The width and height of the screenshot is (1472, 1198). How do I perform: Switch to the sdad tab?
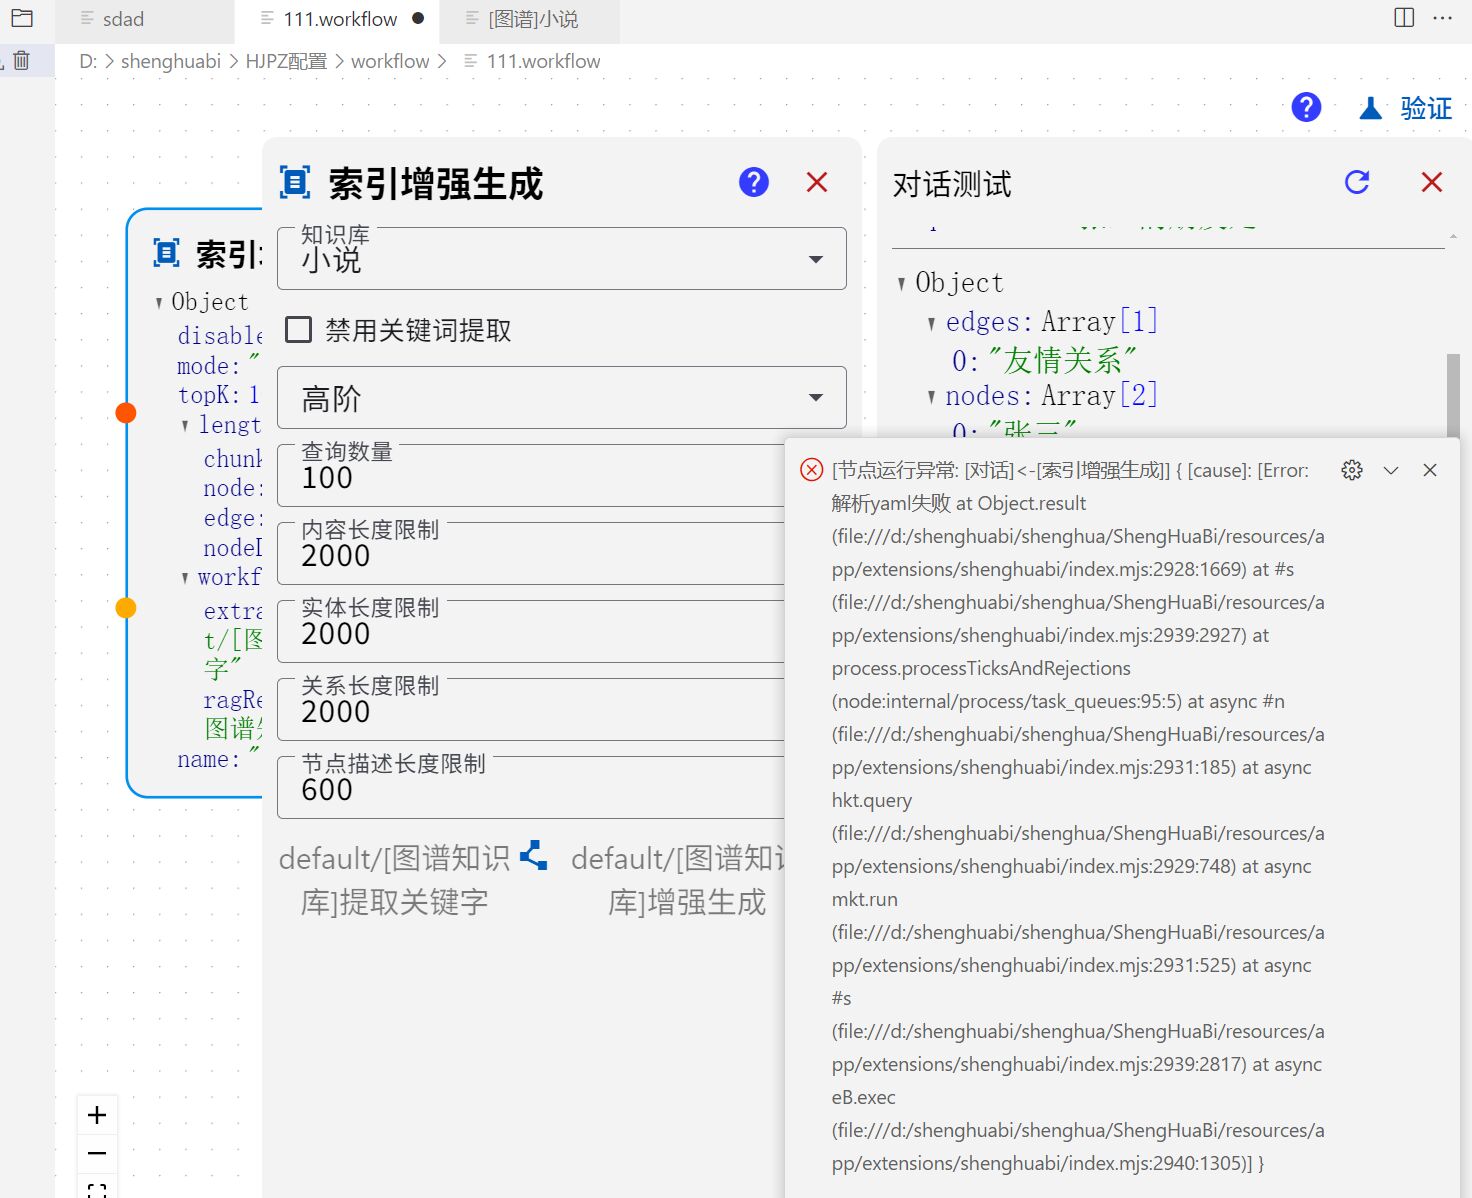click(123, 19)
